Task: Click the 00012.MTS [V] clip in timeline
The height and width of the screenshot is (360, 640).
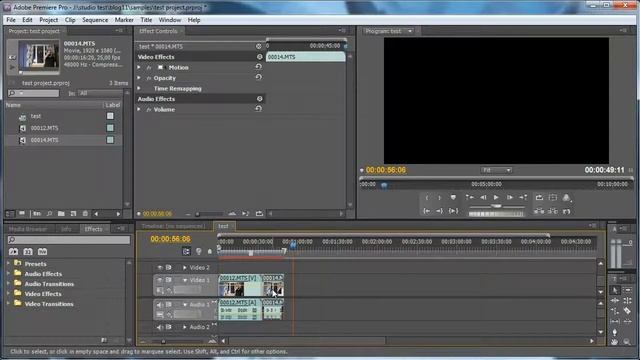Action: [x=240, y=285]
